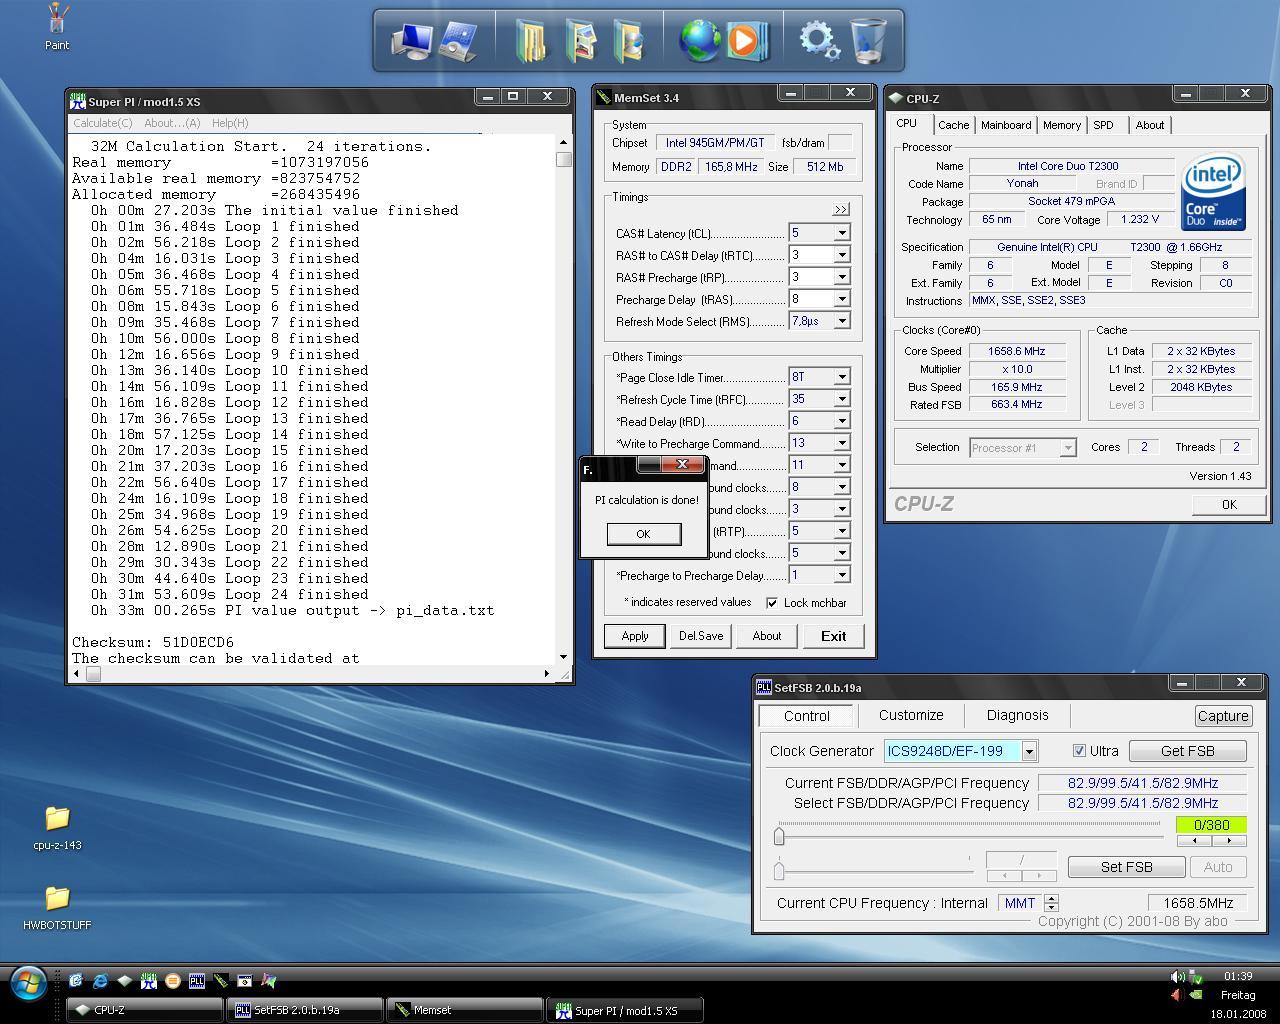Open the Documents folder in the dock
The height and width of the screenshot is (1024, 1280).
click(531, 41)
